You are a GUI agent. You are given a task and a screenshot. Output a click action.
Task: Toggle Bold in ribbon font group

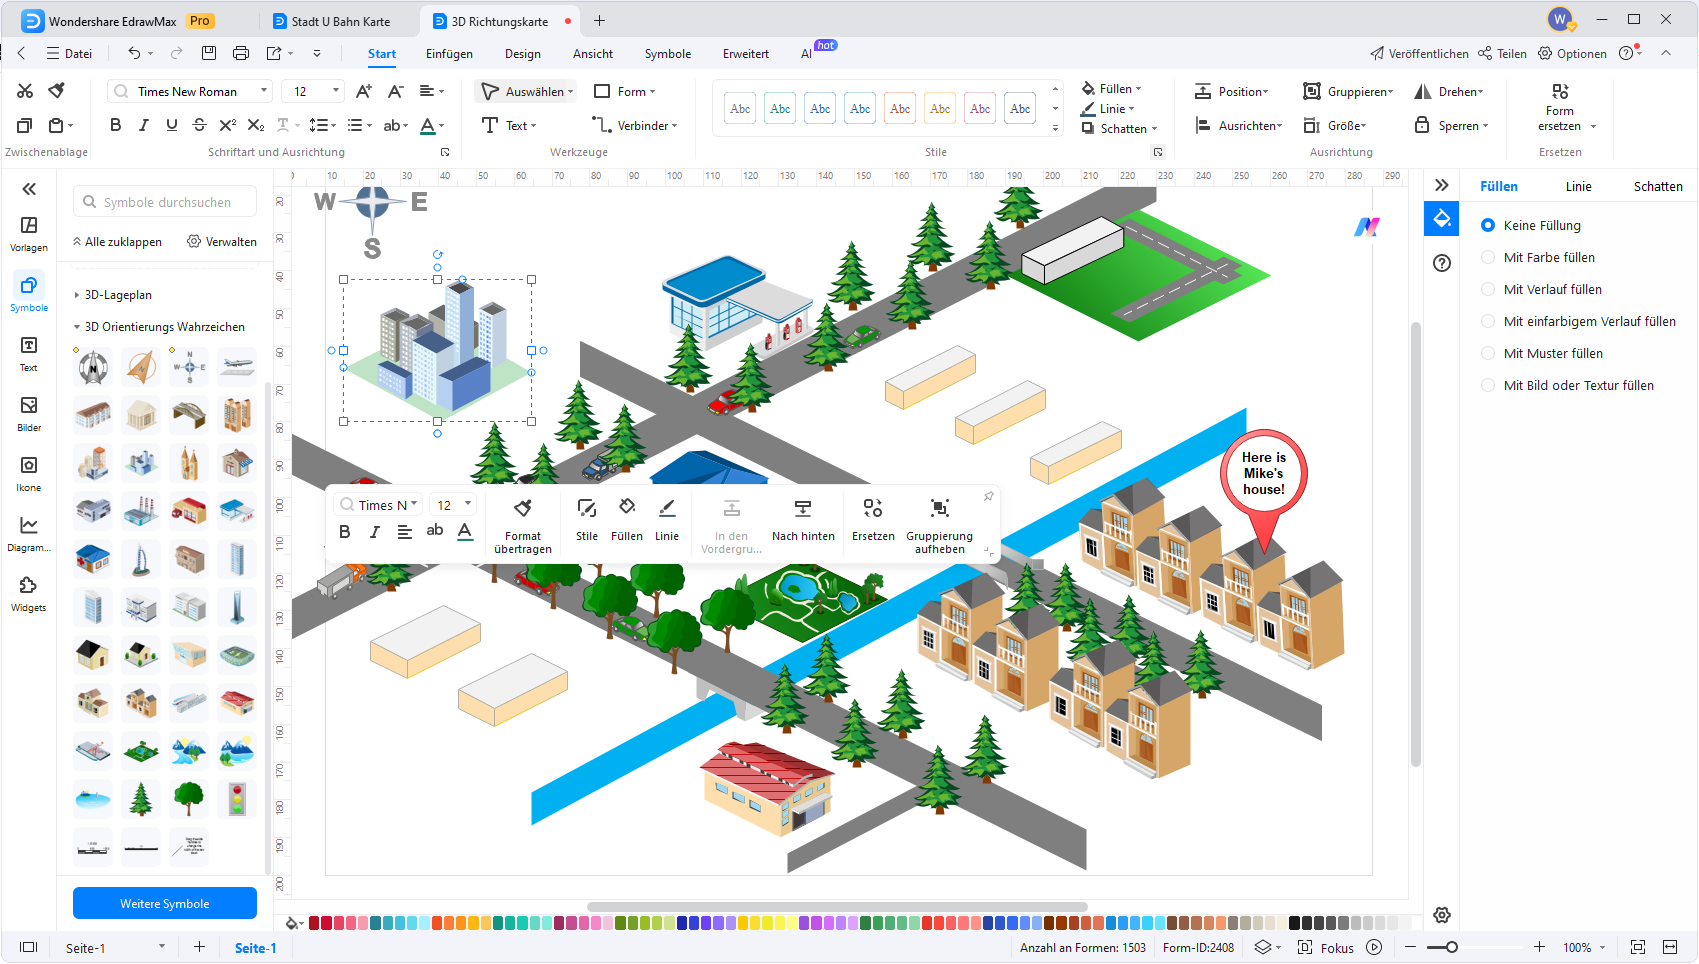tap(116, 125)
